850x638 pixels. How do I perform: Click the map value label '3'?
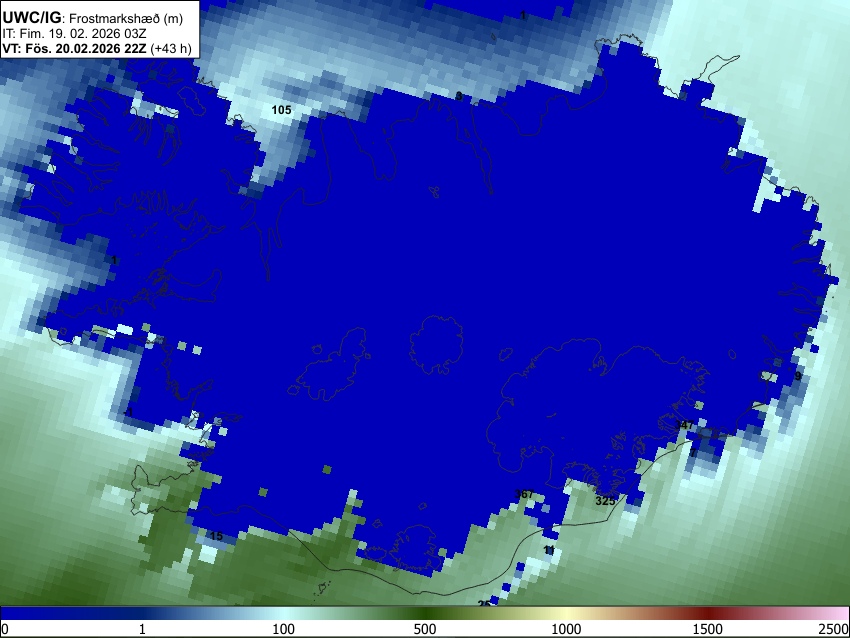[459, 96]
